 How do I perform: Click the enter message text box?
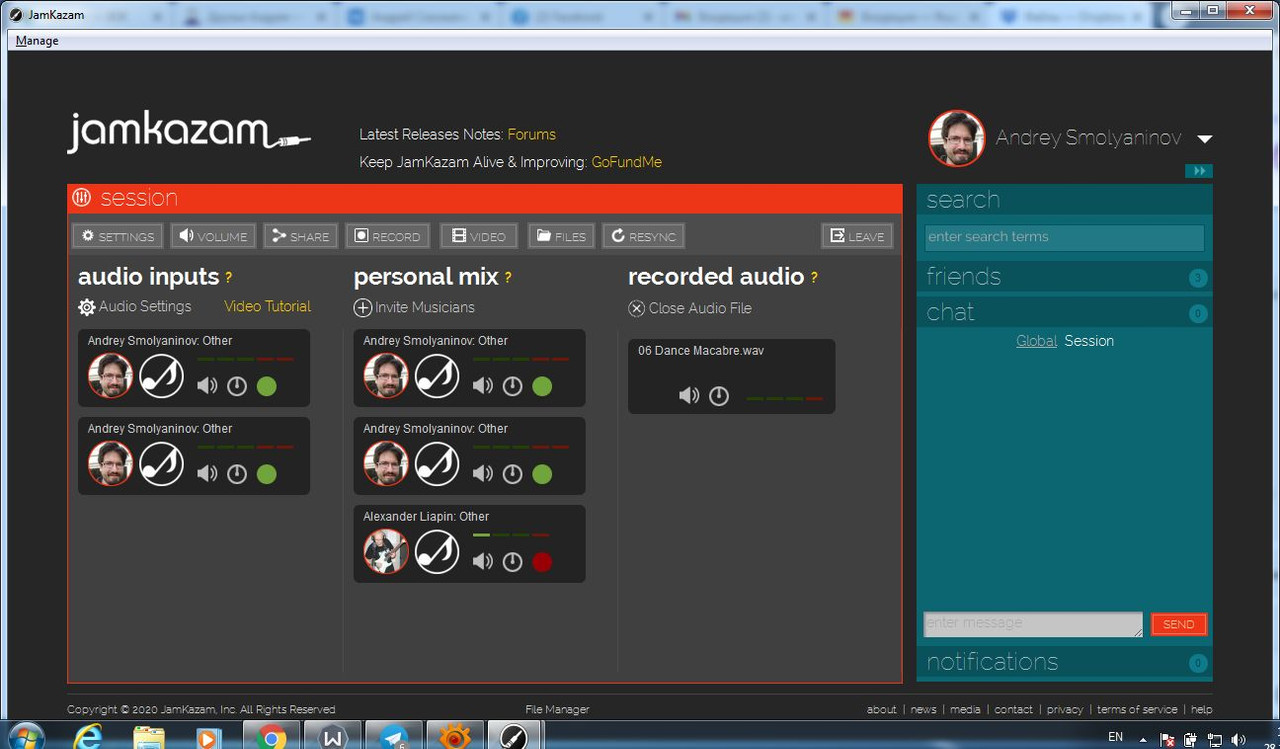[x=1032, y=624]
